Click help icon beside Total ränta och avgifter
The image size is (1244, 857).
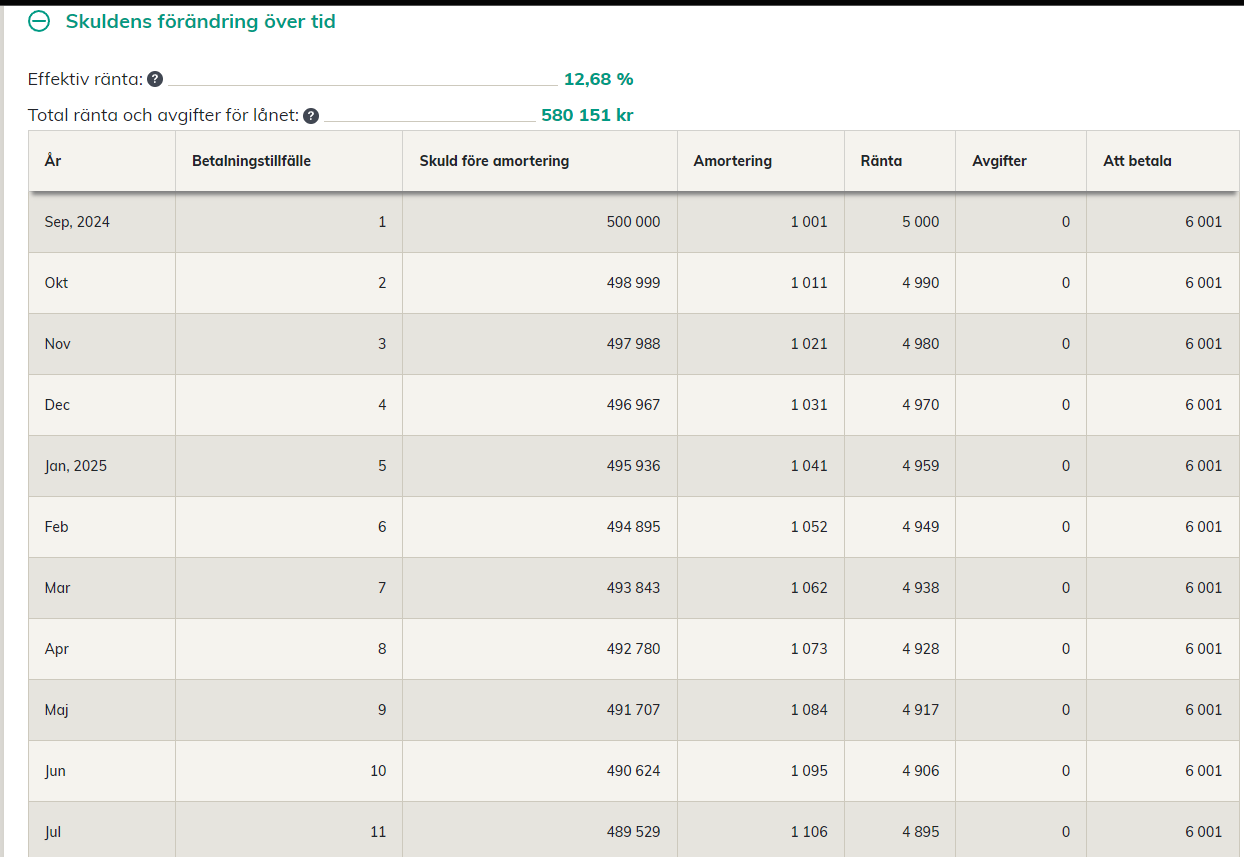click(311, 116)
